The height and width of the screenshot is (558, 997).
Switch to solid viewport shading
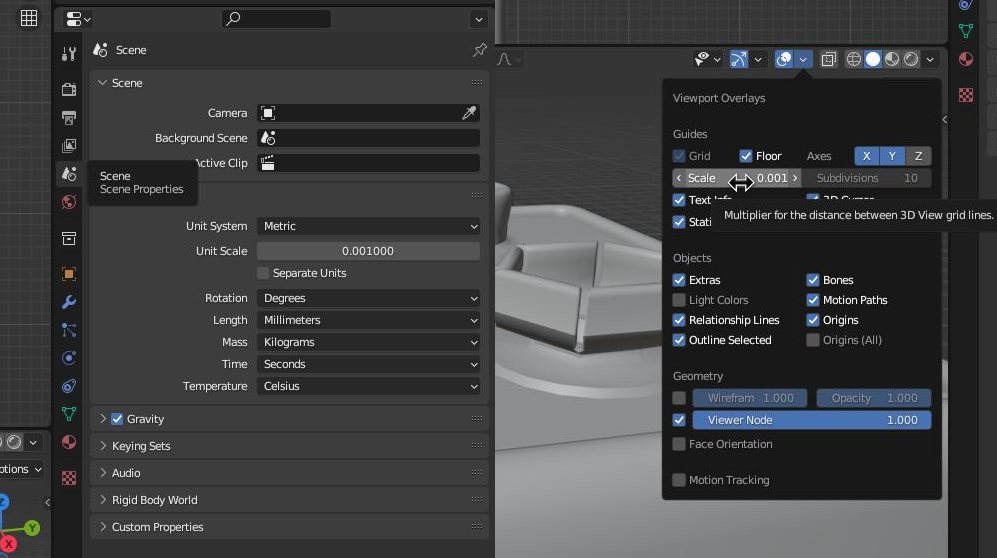click(x=873, y=60)
